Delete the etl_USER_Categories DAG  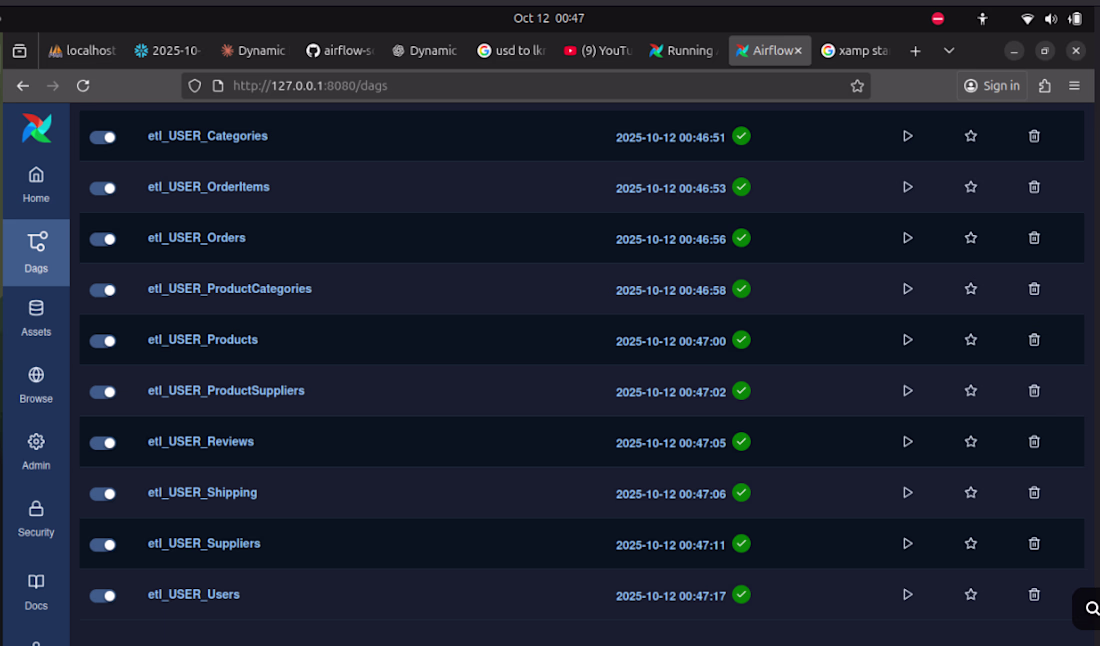tap(1034, 136)
